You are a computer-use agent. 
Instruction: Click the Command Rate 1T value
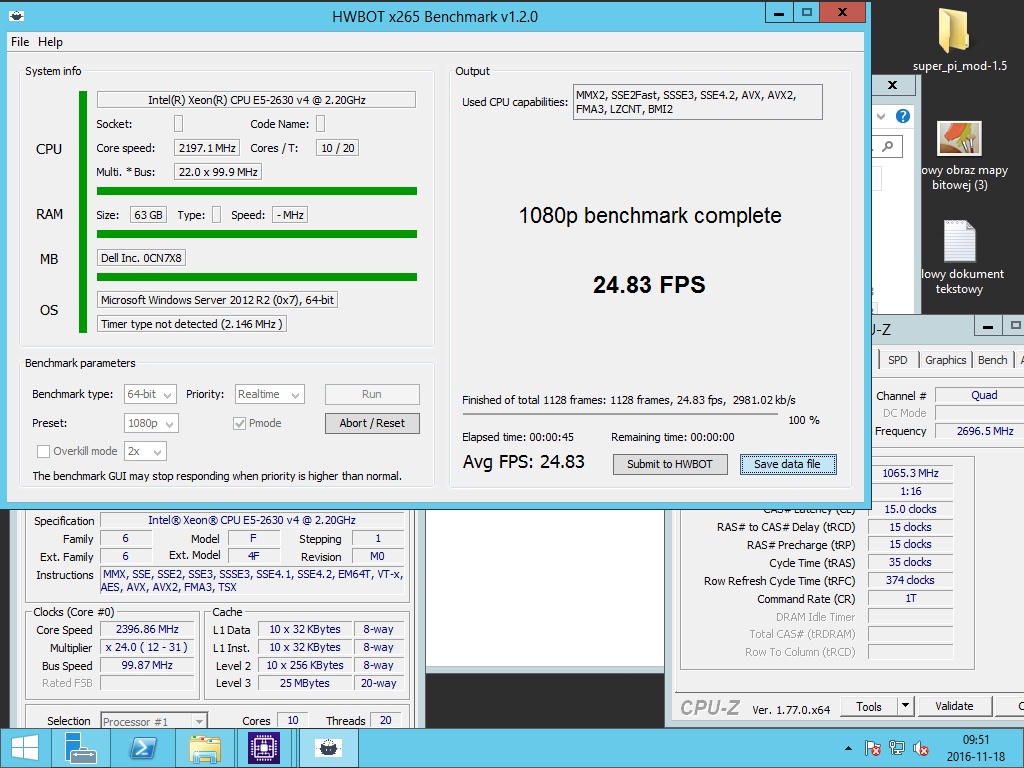[910, 598]
